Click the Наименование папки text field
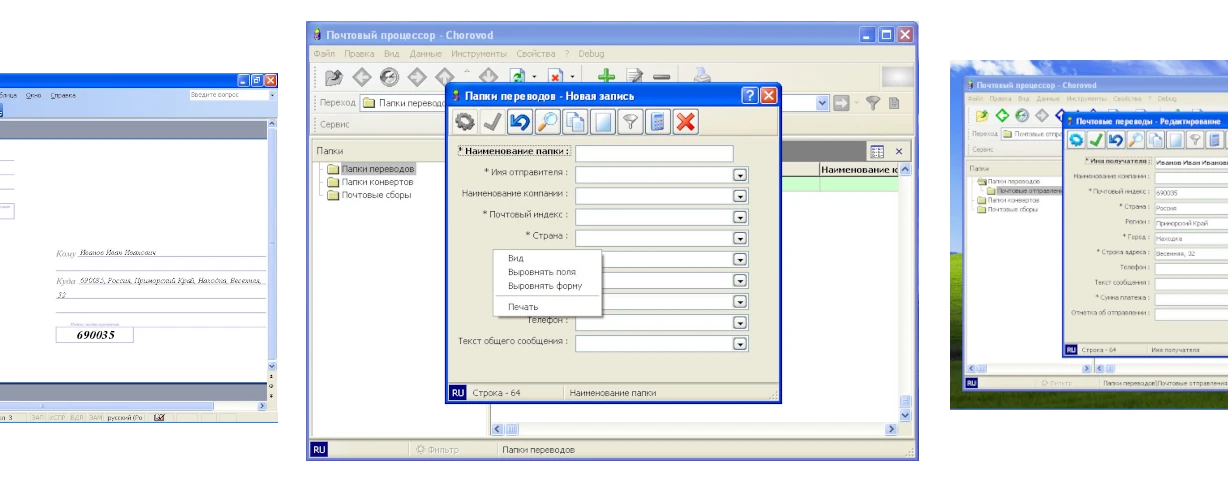Screen dimensions: 1228x487 click(654, 153)
